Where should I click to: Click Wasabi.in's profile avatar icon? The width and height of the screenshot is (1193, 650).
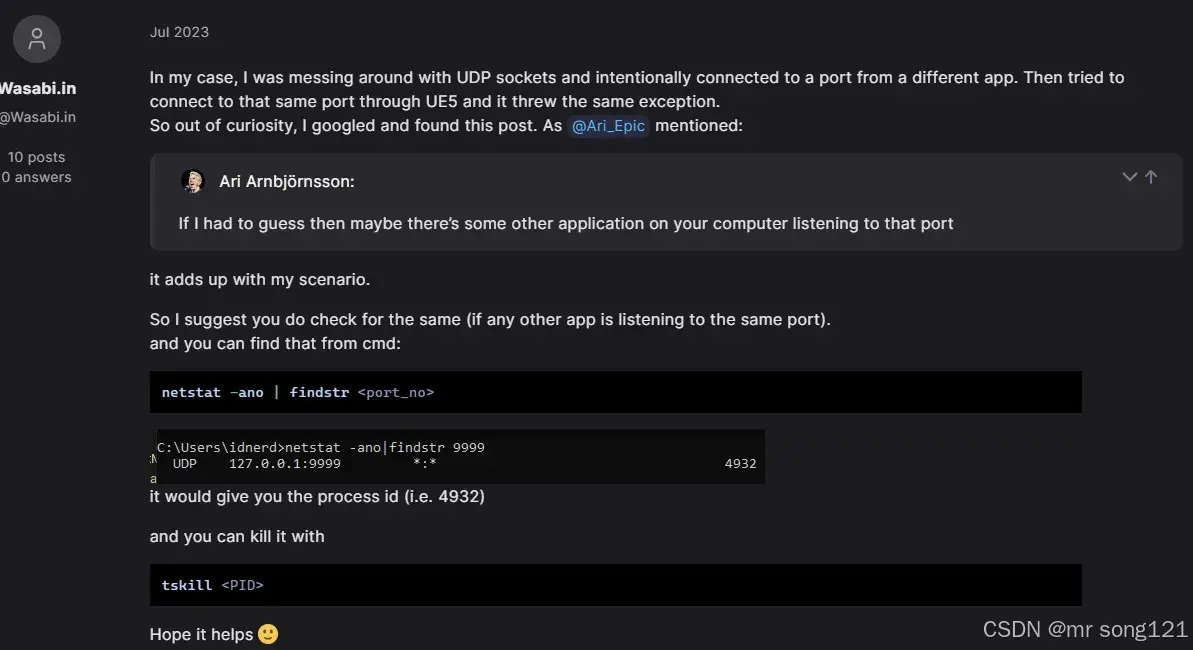click(x=36, y=38)
